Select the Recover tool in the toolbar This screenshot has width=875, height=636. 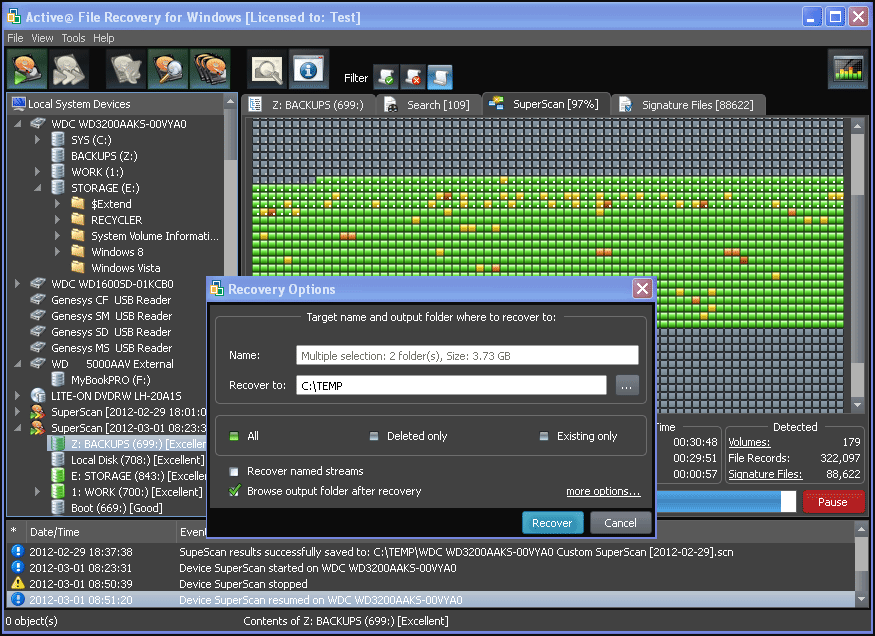coord(25,69)
